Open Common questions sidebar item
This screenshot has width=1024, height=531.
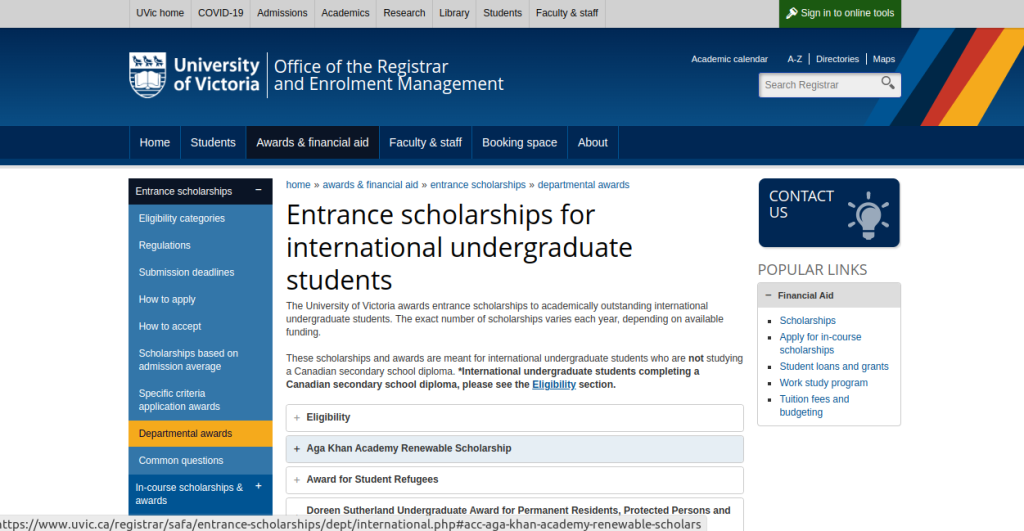[x=200, y=460]
